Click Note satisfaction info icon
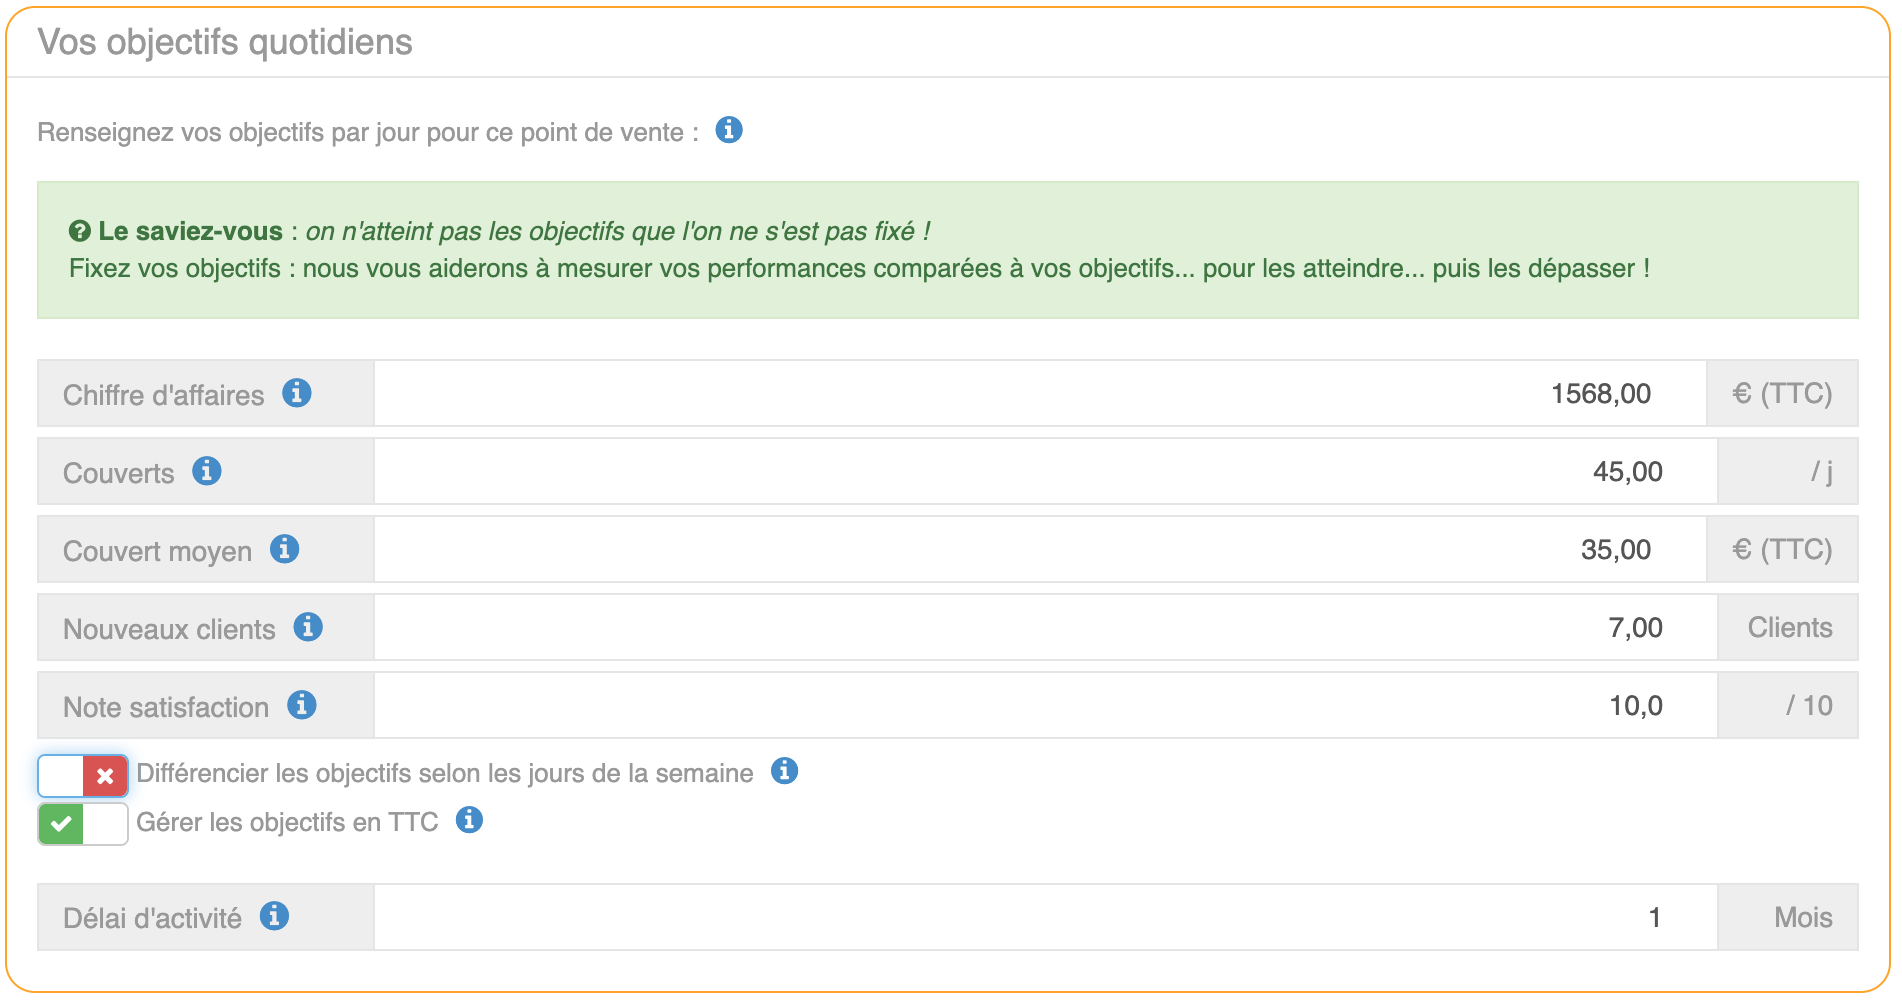 pyautogui.click(x=302, y=705)
